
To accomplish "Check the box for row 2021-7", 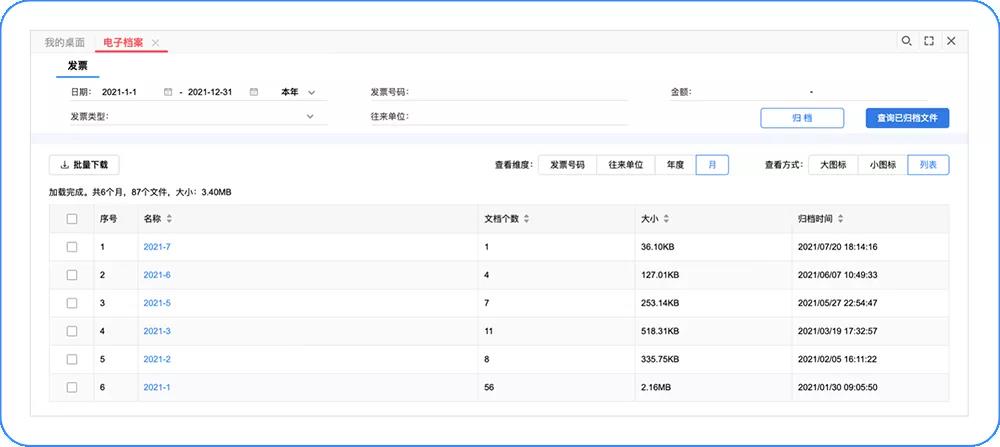I will click(x=72, y=247).
